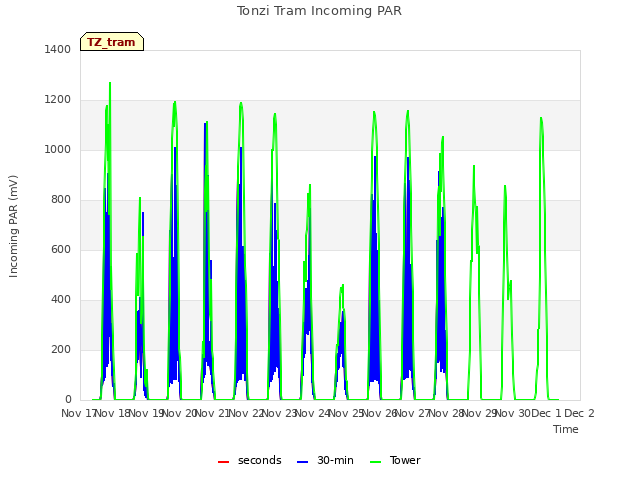This screenshot has height=480, width=640.
Task: Click the tallest green peak near Nov 18
Action: tap(110, 83)
